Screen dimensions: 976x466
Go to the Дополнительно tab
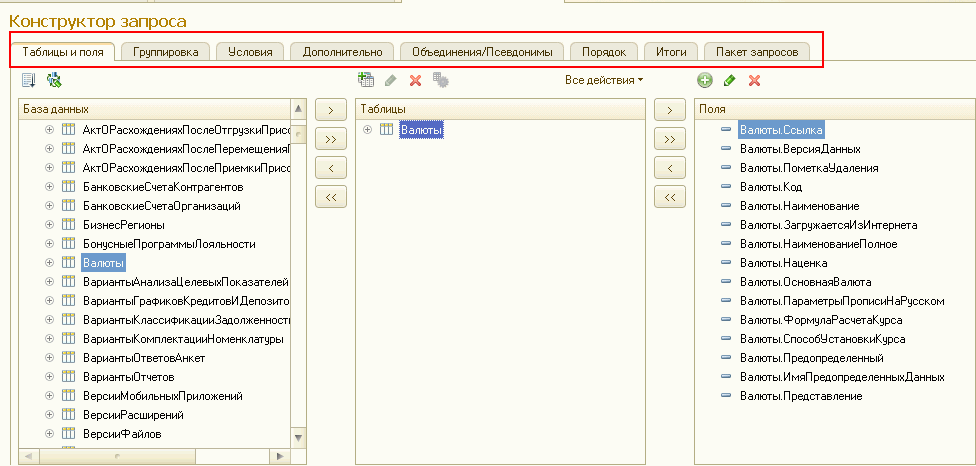[x=342, y=52]
